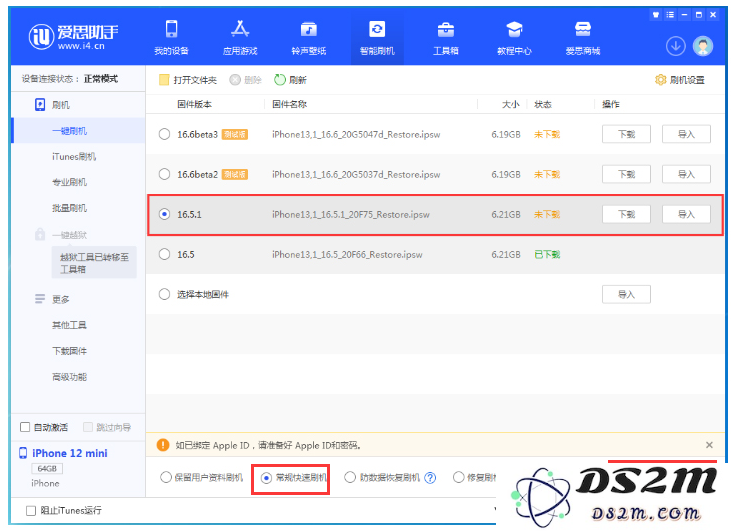
Task: Click 下载 button for 16.5.1
Action: coord(626,214)
